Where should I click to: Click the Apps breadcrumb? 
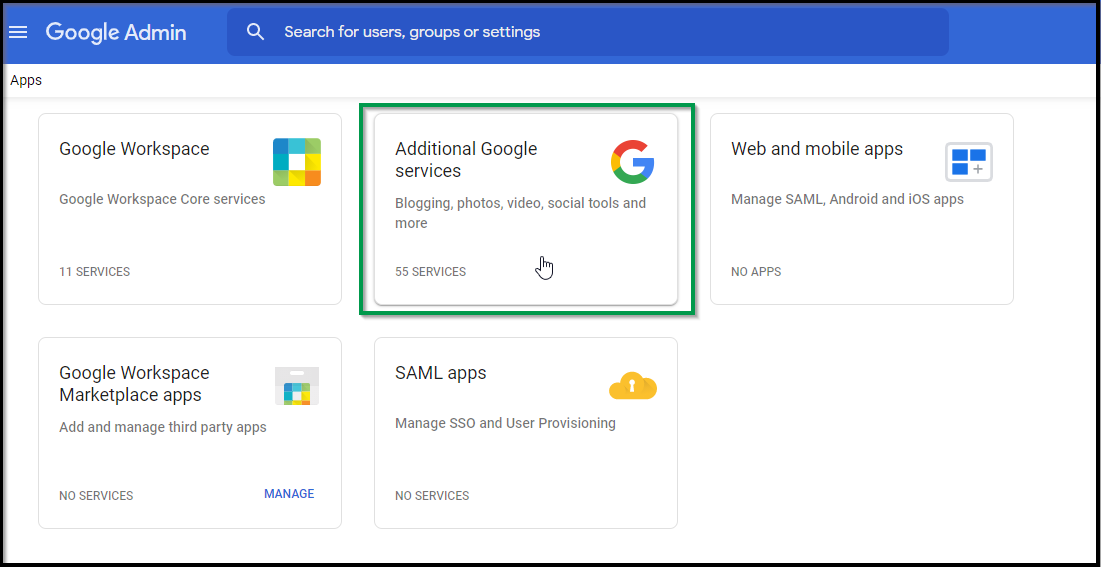[x=26, y=81]
